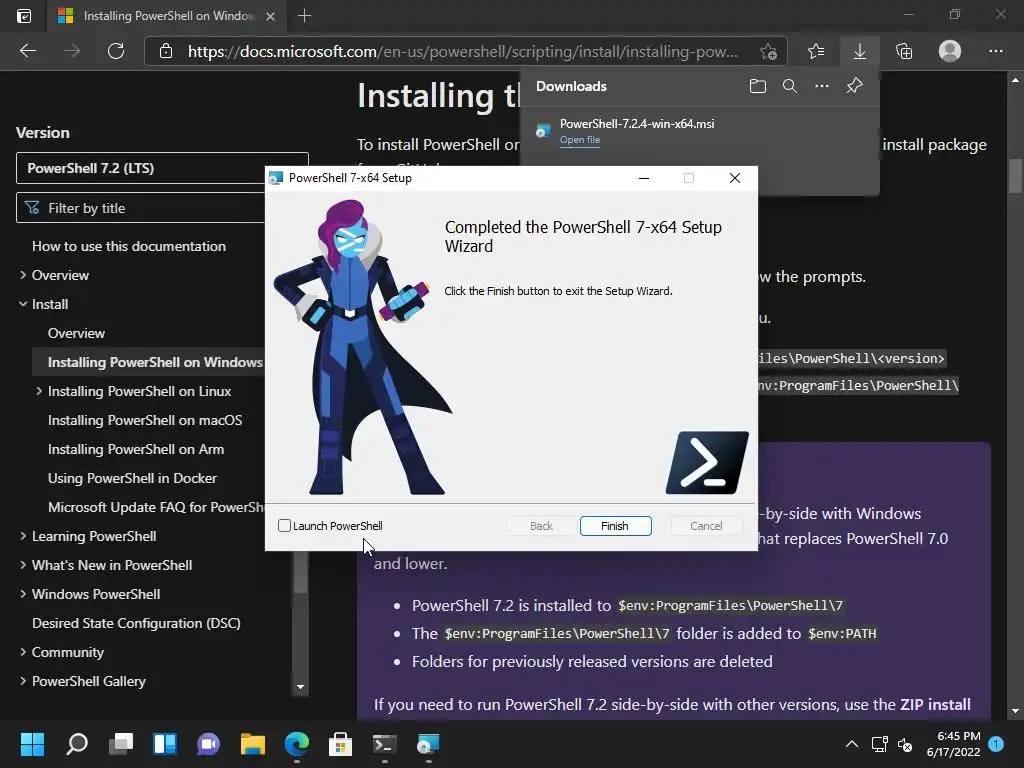
Task: Open Widgets from the taskbar
Action: point(165,744)
